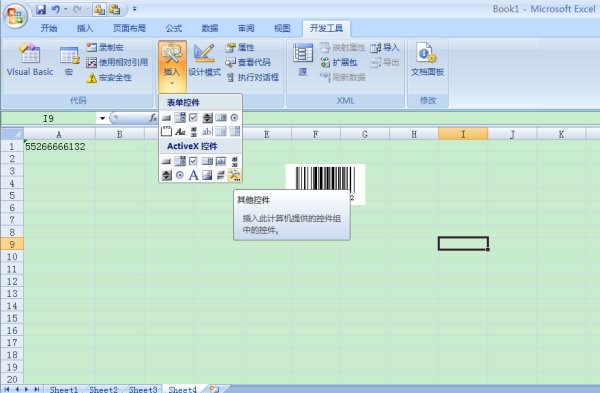Switch to Sheet1 tab
The height and width of the screenshot is (393, 600).
click(64, 389)
